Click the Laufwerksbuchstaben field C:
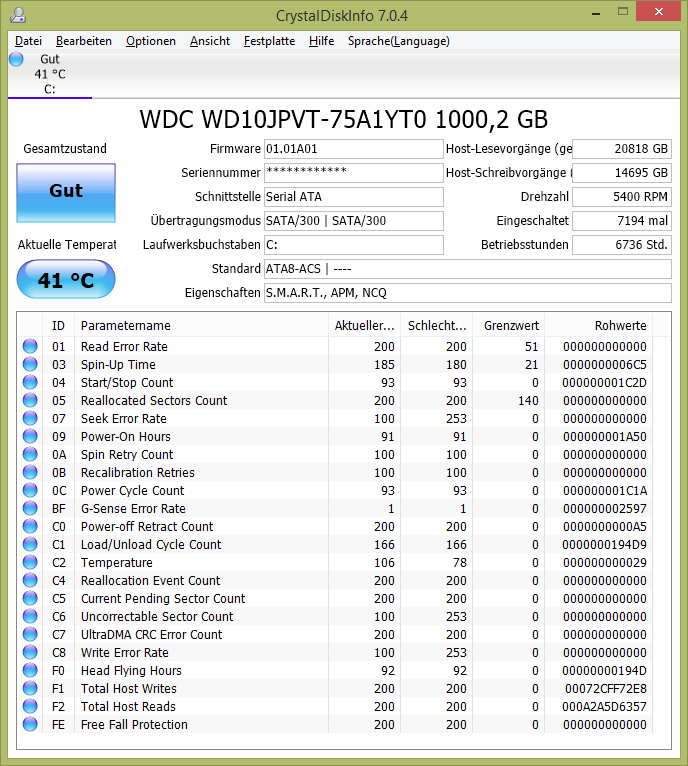 pos(353,245)
